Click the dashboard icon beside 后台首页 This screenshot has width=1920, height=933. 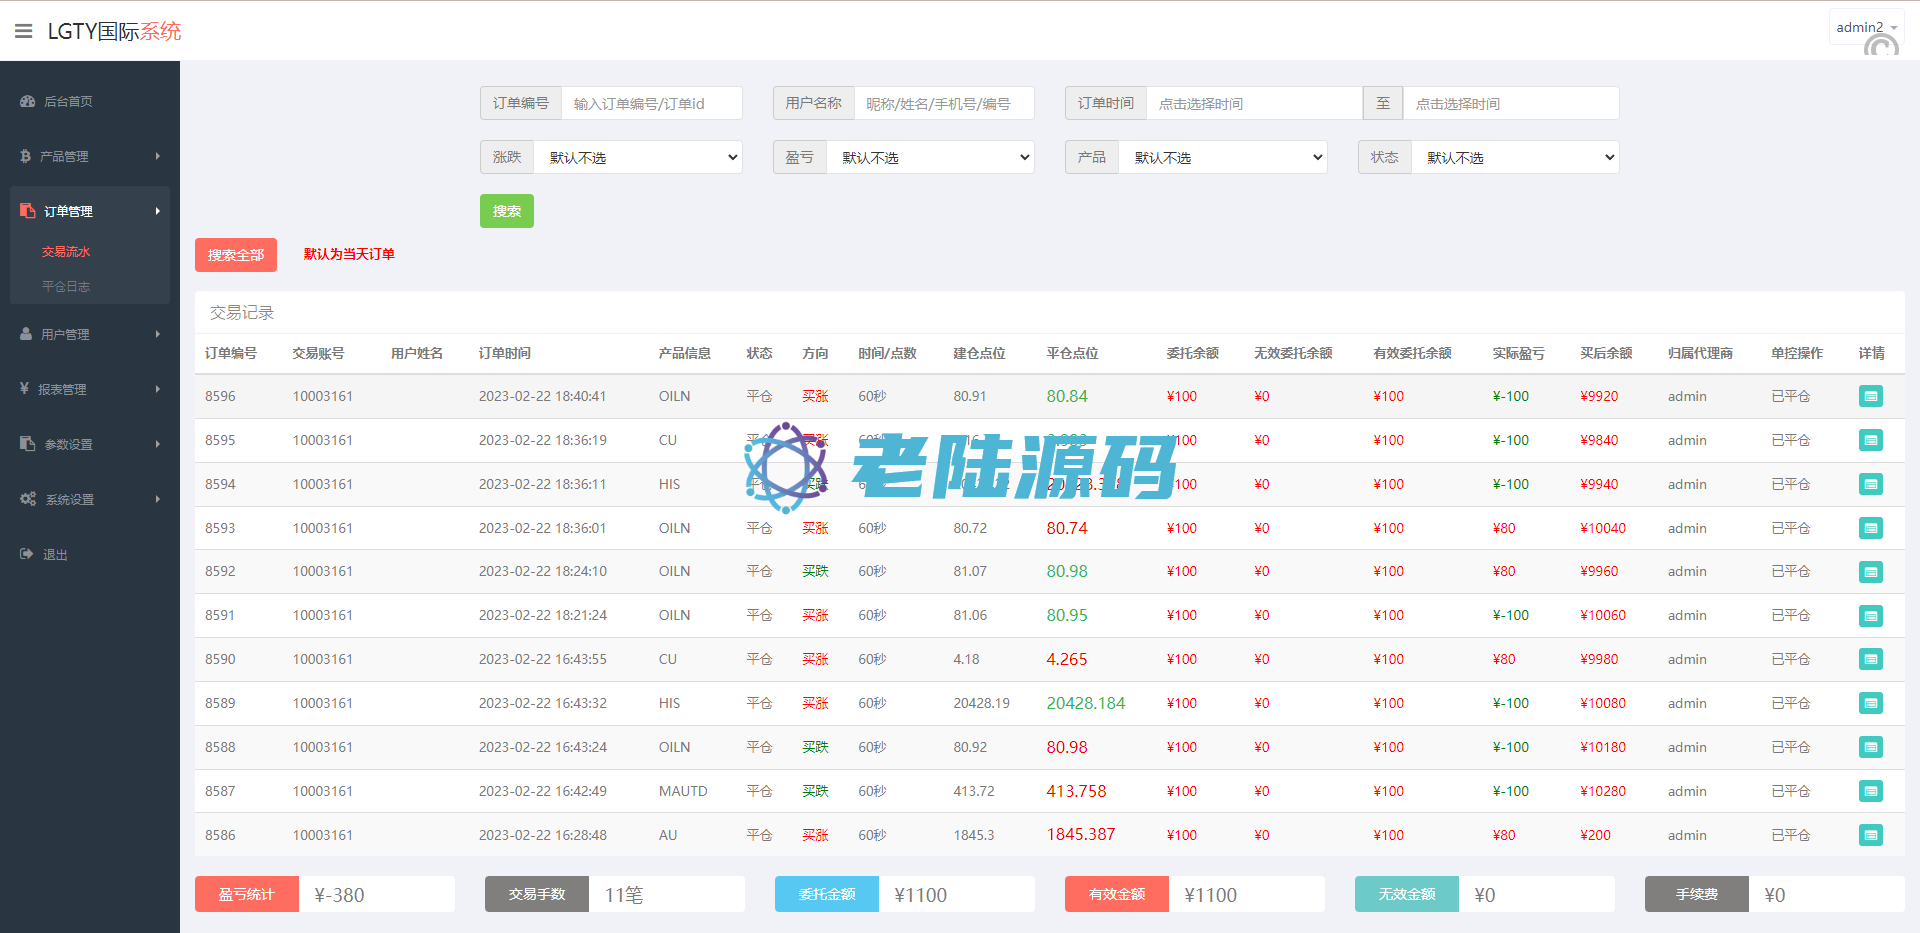click(x=27, y=101)
